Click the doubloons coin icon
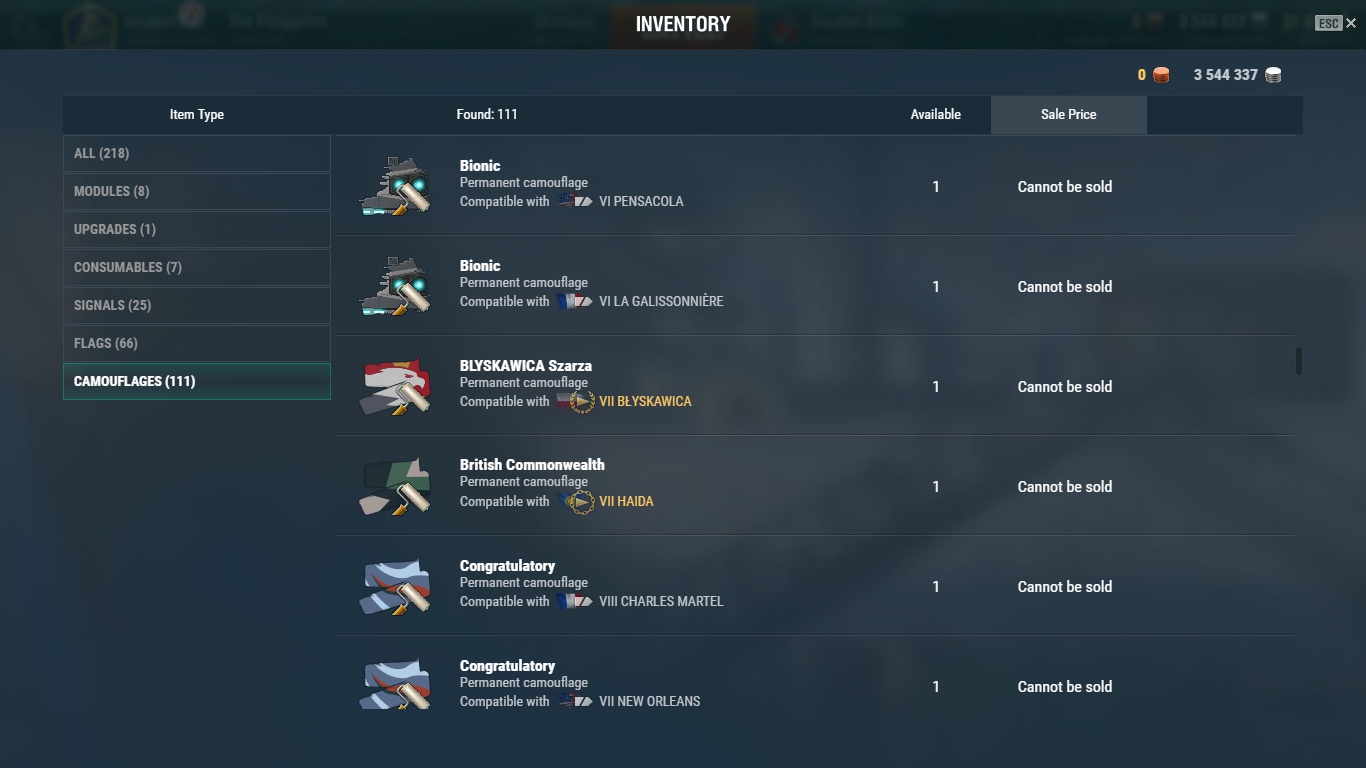The image size is (1366, 768). pos(1161,75)
